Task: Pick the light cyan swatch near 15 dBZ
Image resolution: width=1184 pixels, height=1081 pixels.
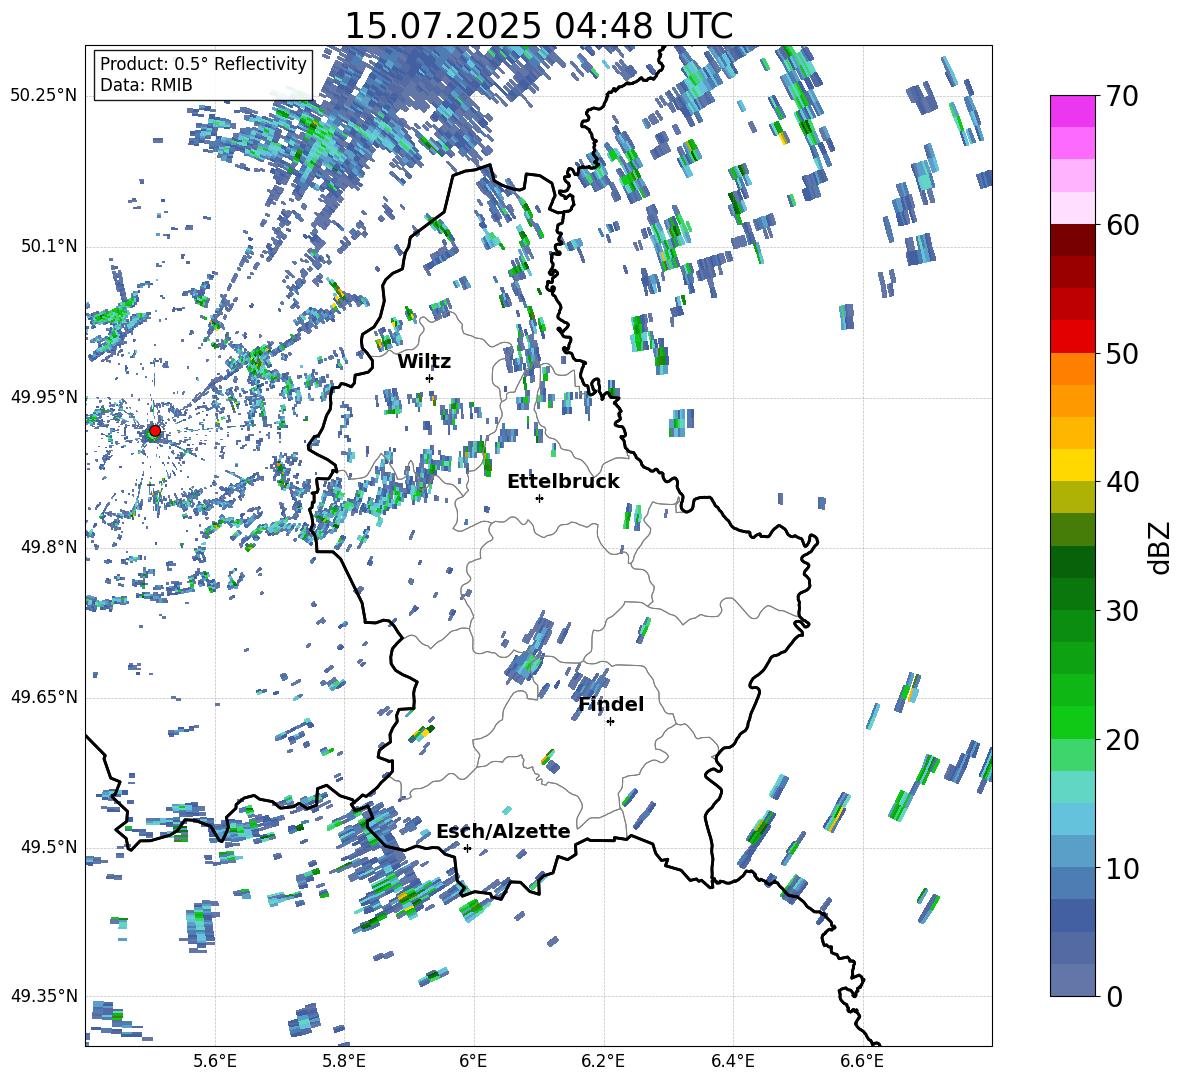Action: point(1073,787)
